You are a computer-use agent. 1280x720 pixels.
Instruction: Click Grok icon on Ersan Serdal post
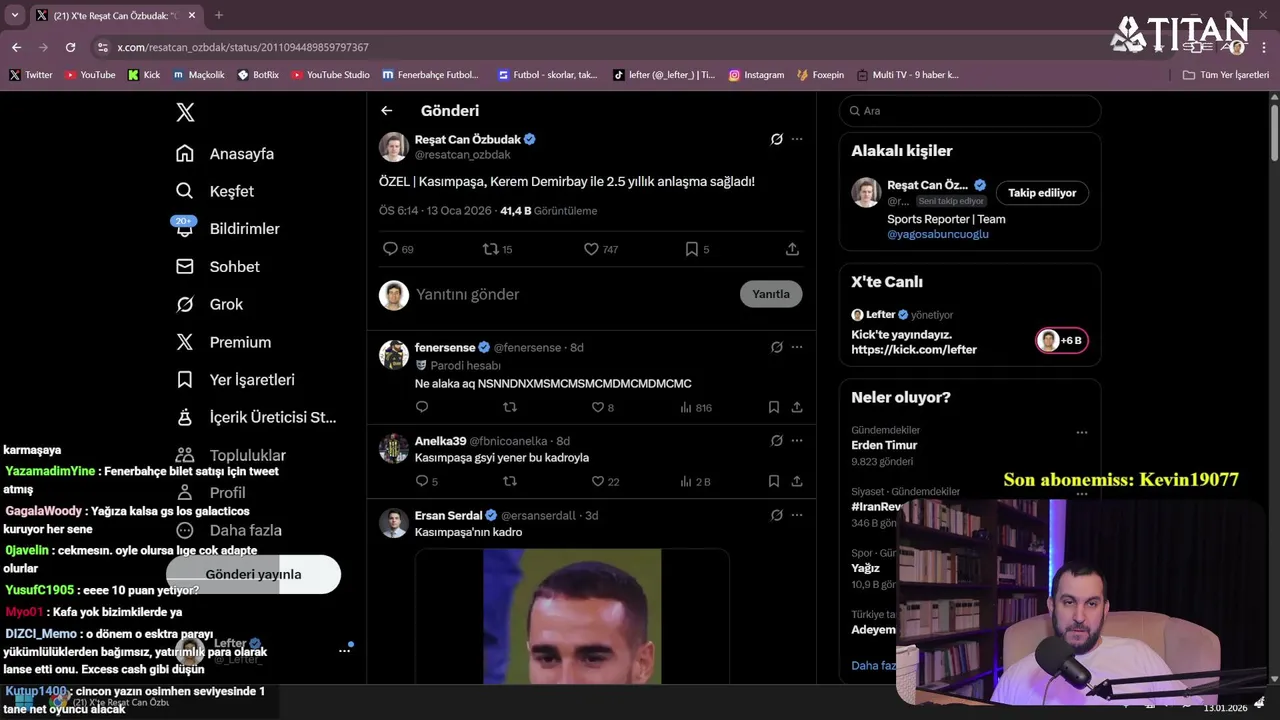tap(776, 515)
